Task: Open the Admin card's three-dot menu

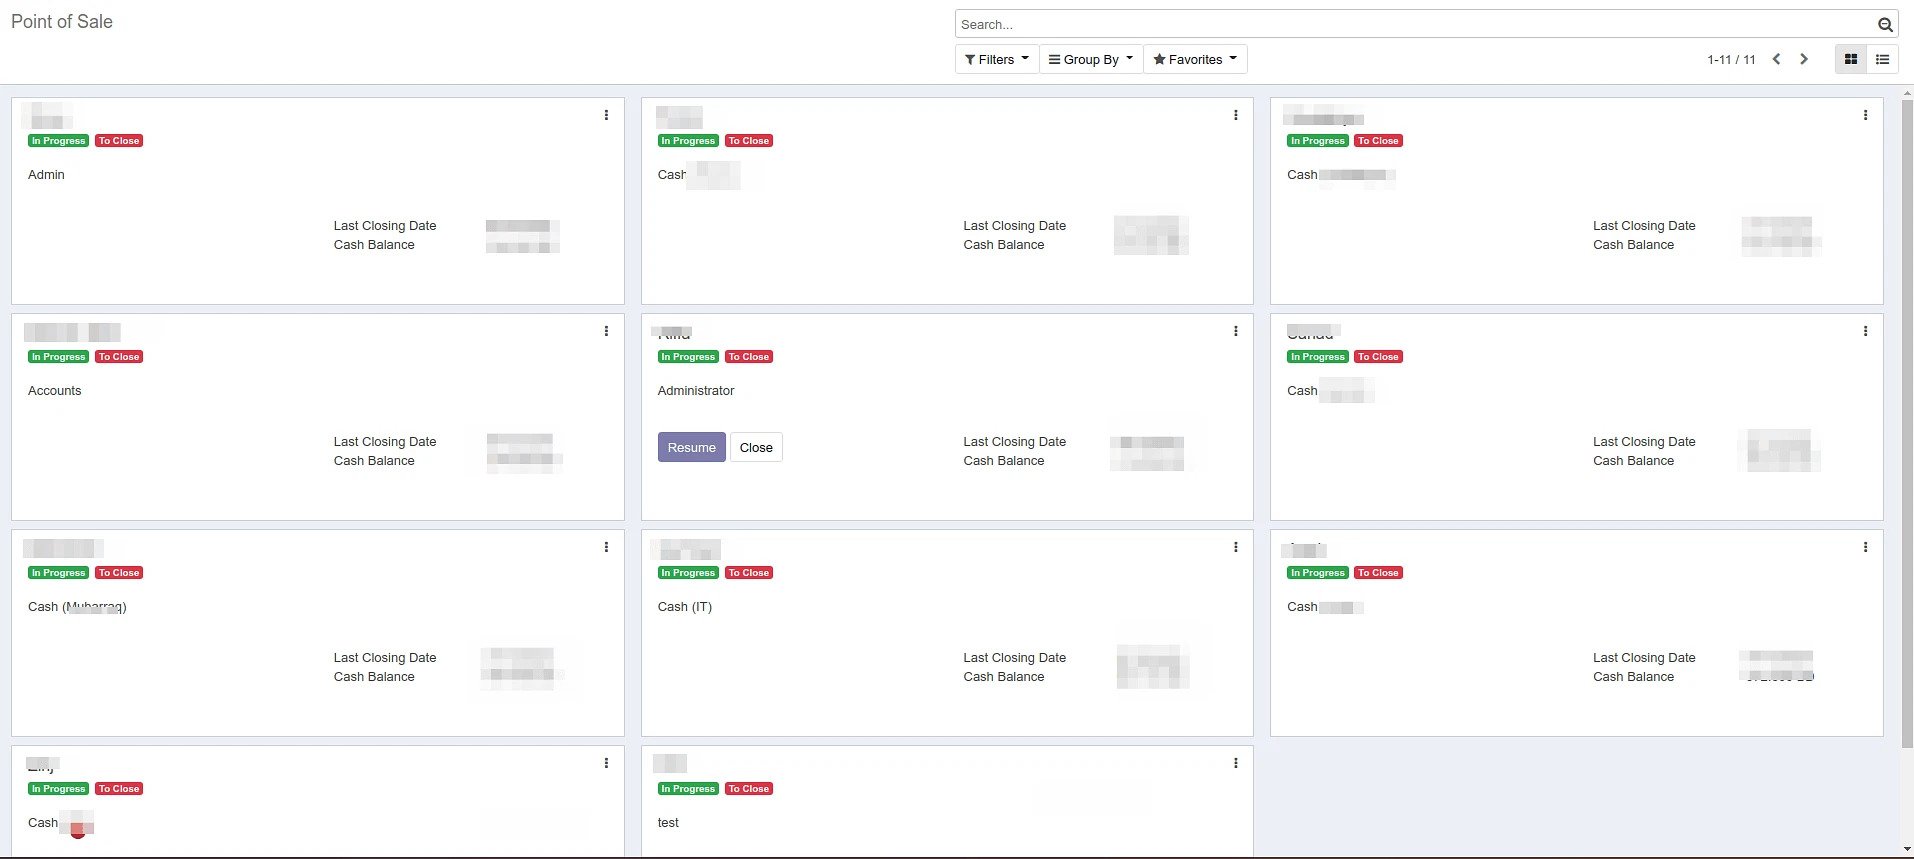Action: point(606,115)
